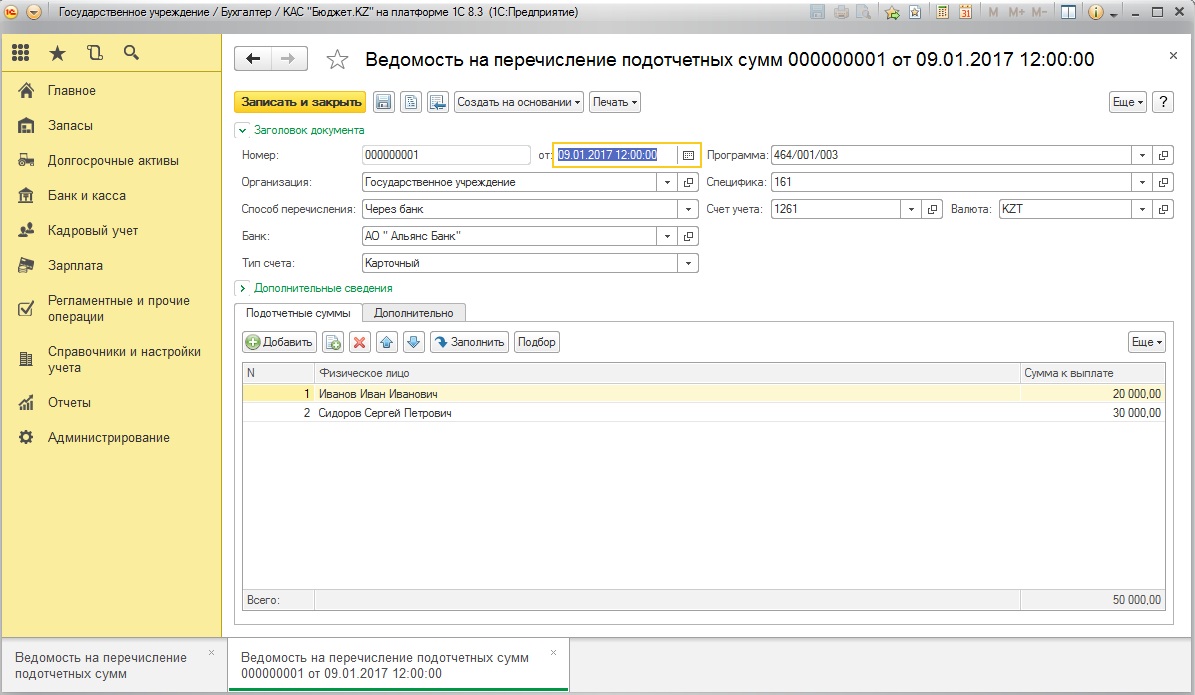This screenshot has height=695, width=1195.
Task: Add document to favorites with star outline
Action: pyautogui.click(x=337, y=59)
